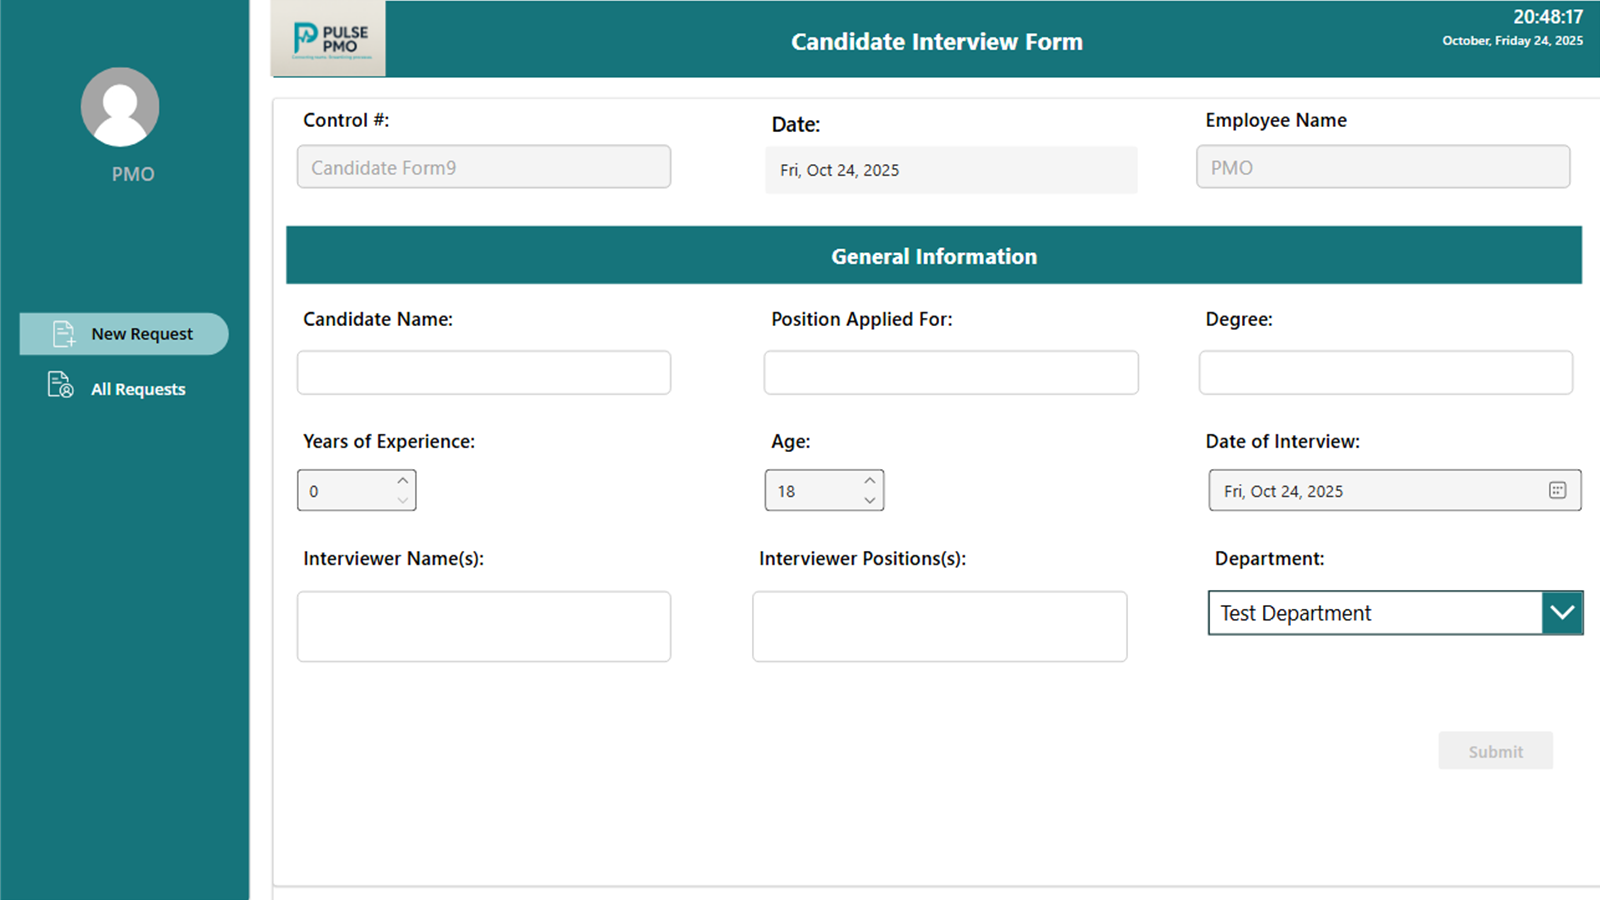Click the Pulse PMO logo
Screen dimensions: 1600x900
329,39
